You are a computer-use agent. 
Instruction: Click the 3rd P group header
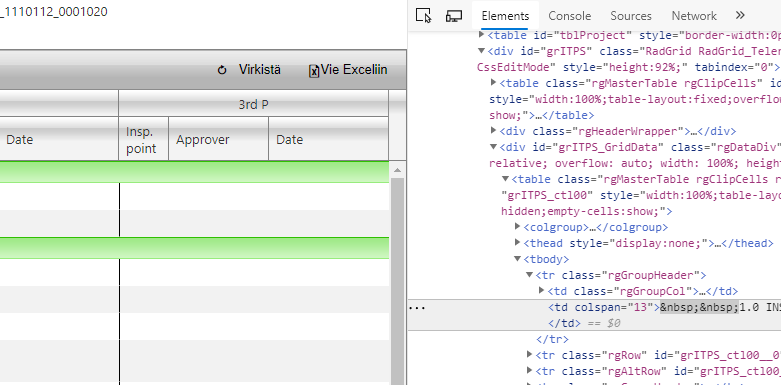253,105
